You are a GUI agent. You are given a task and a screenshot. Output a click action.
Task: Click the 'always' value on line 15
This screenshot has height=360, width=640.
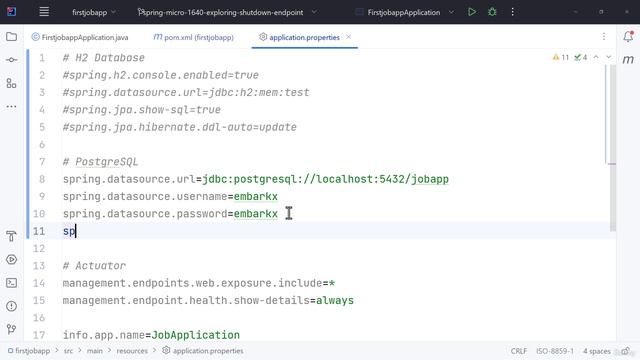(335, 301)
